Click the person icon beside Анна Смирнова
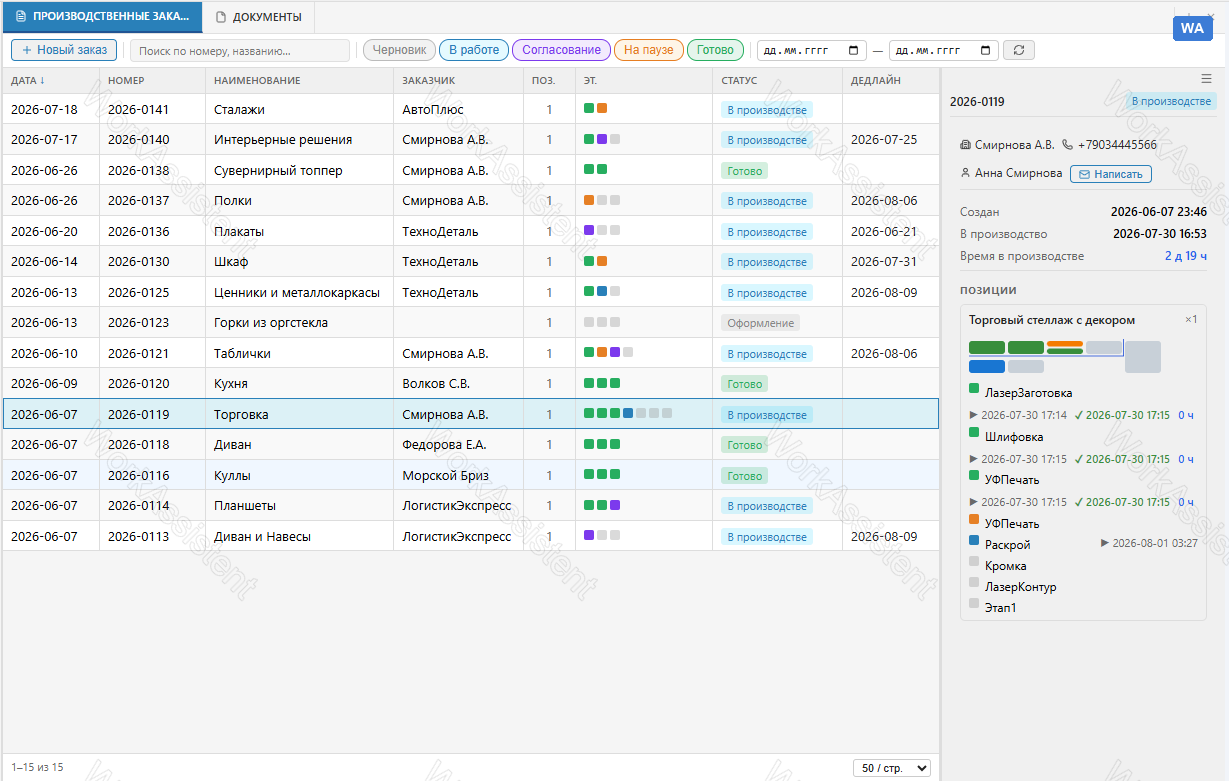Viewport: 1229px width, 781px height. tap(965, 173)
